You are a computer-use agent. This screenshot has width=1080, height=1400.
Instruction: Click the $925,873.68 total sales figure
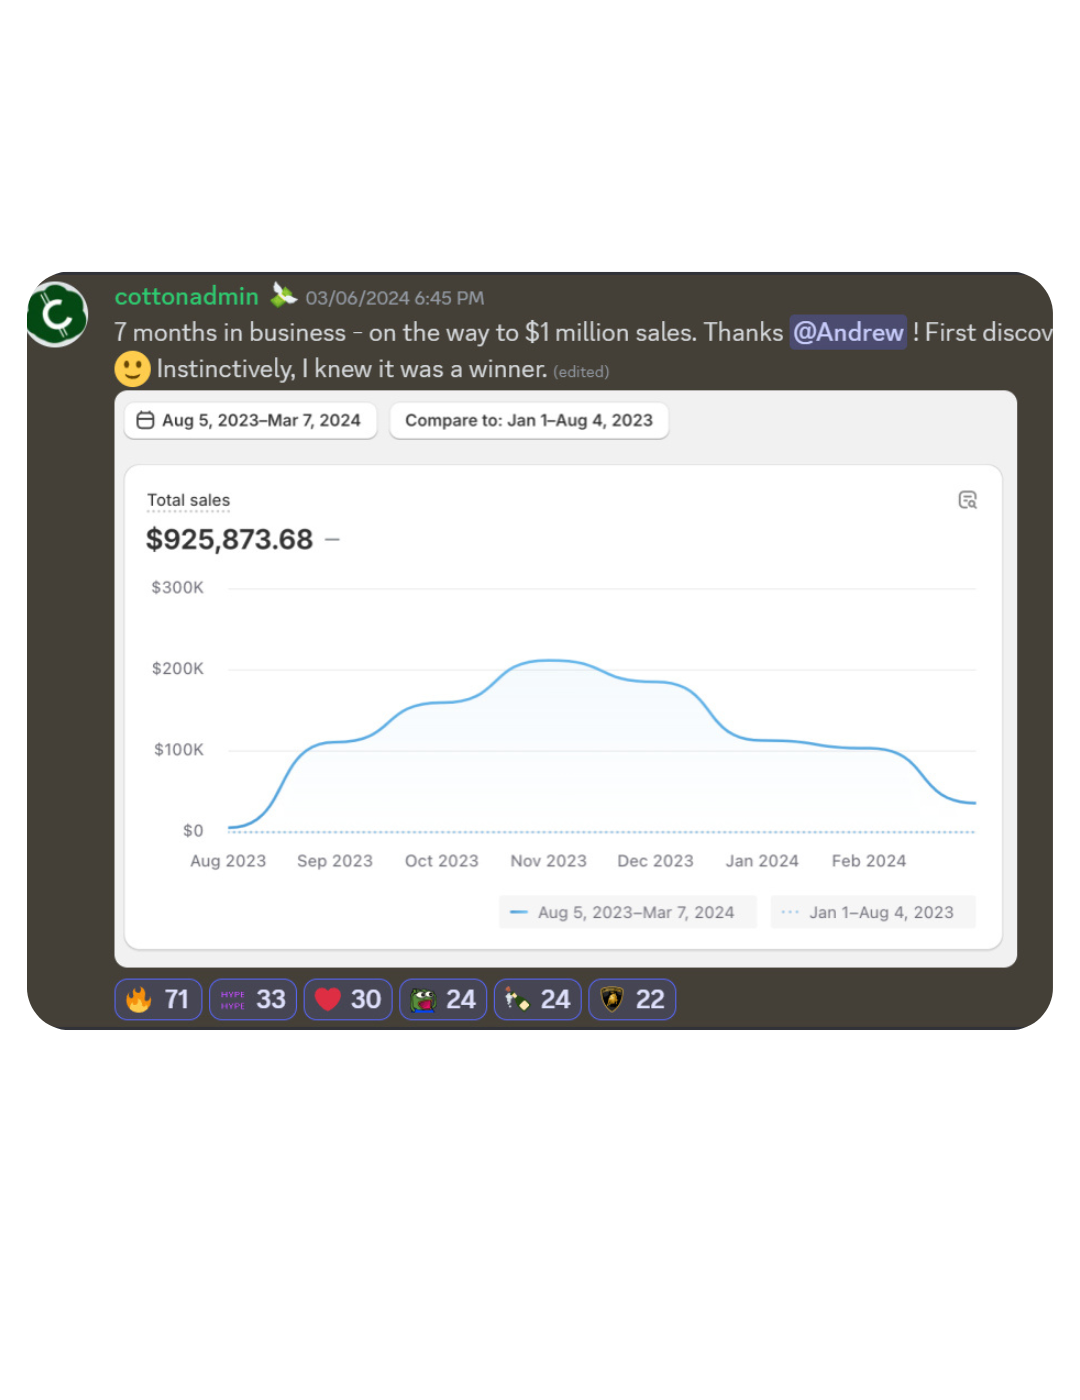(229, 540)
